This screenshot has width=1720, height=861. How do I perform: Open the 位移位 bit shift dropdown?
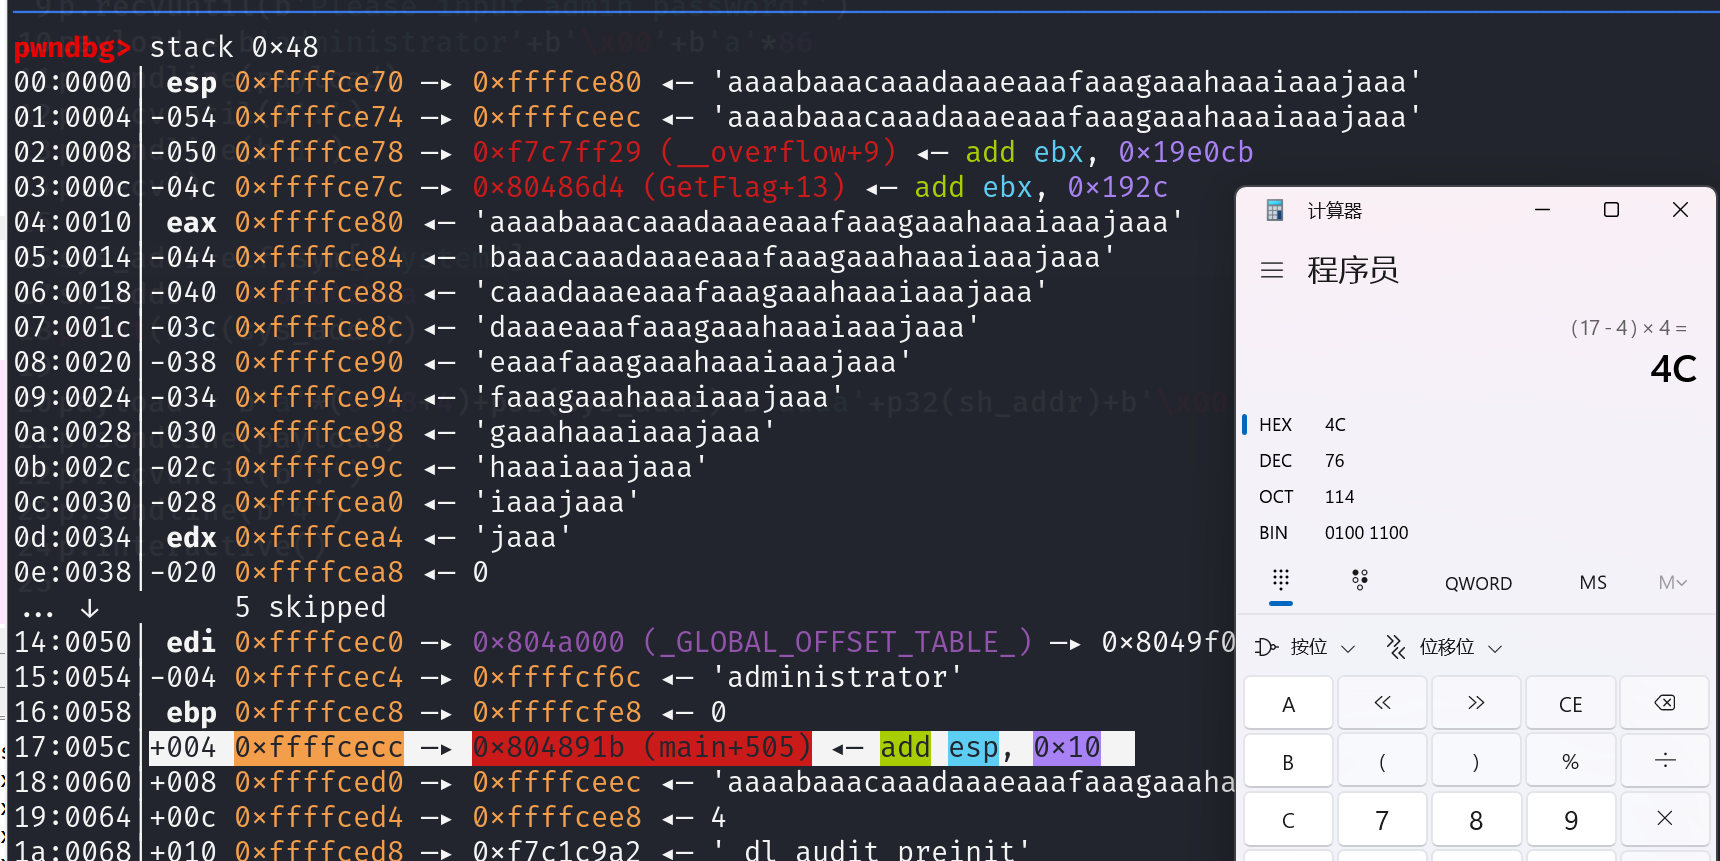pos(1445,647)
